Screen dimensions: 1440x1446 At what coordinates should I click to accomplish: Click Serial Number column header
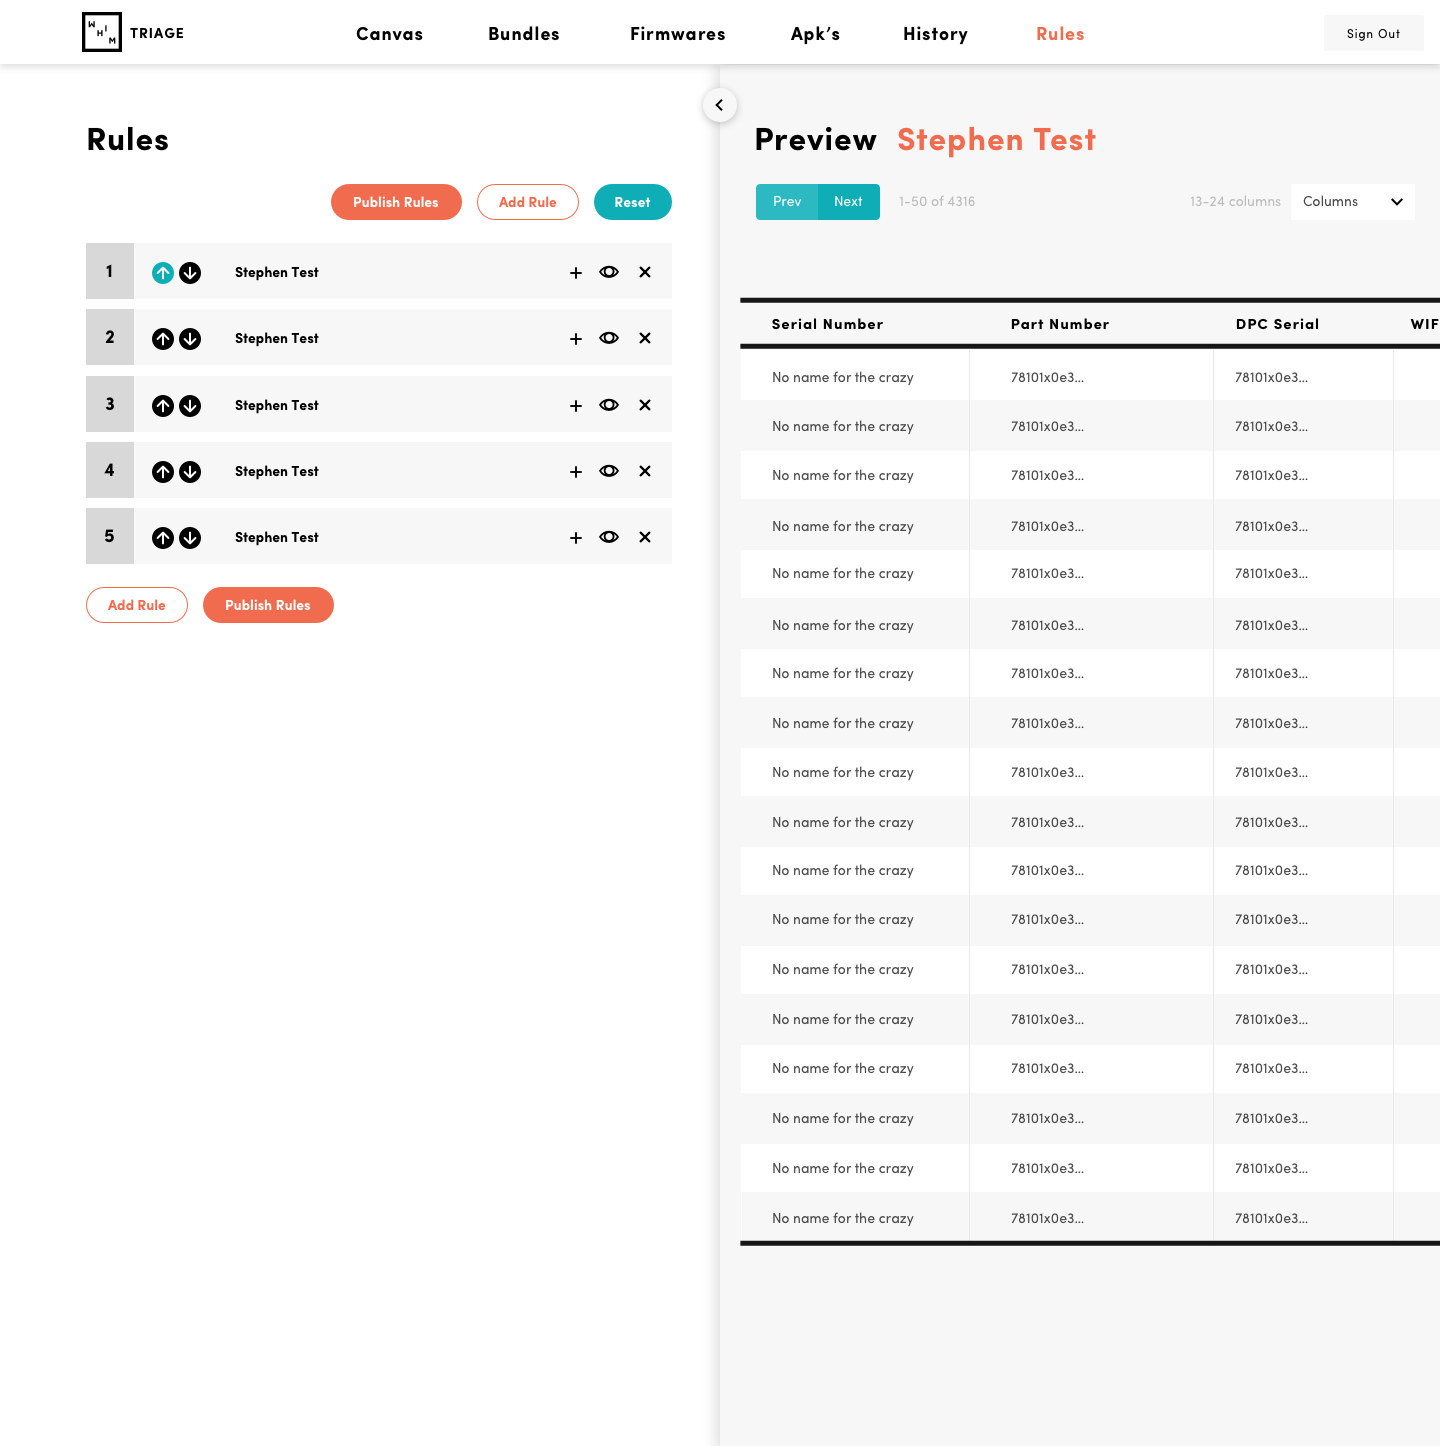point(828,324)
